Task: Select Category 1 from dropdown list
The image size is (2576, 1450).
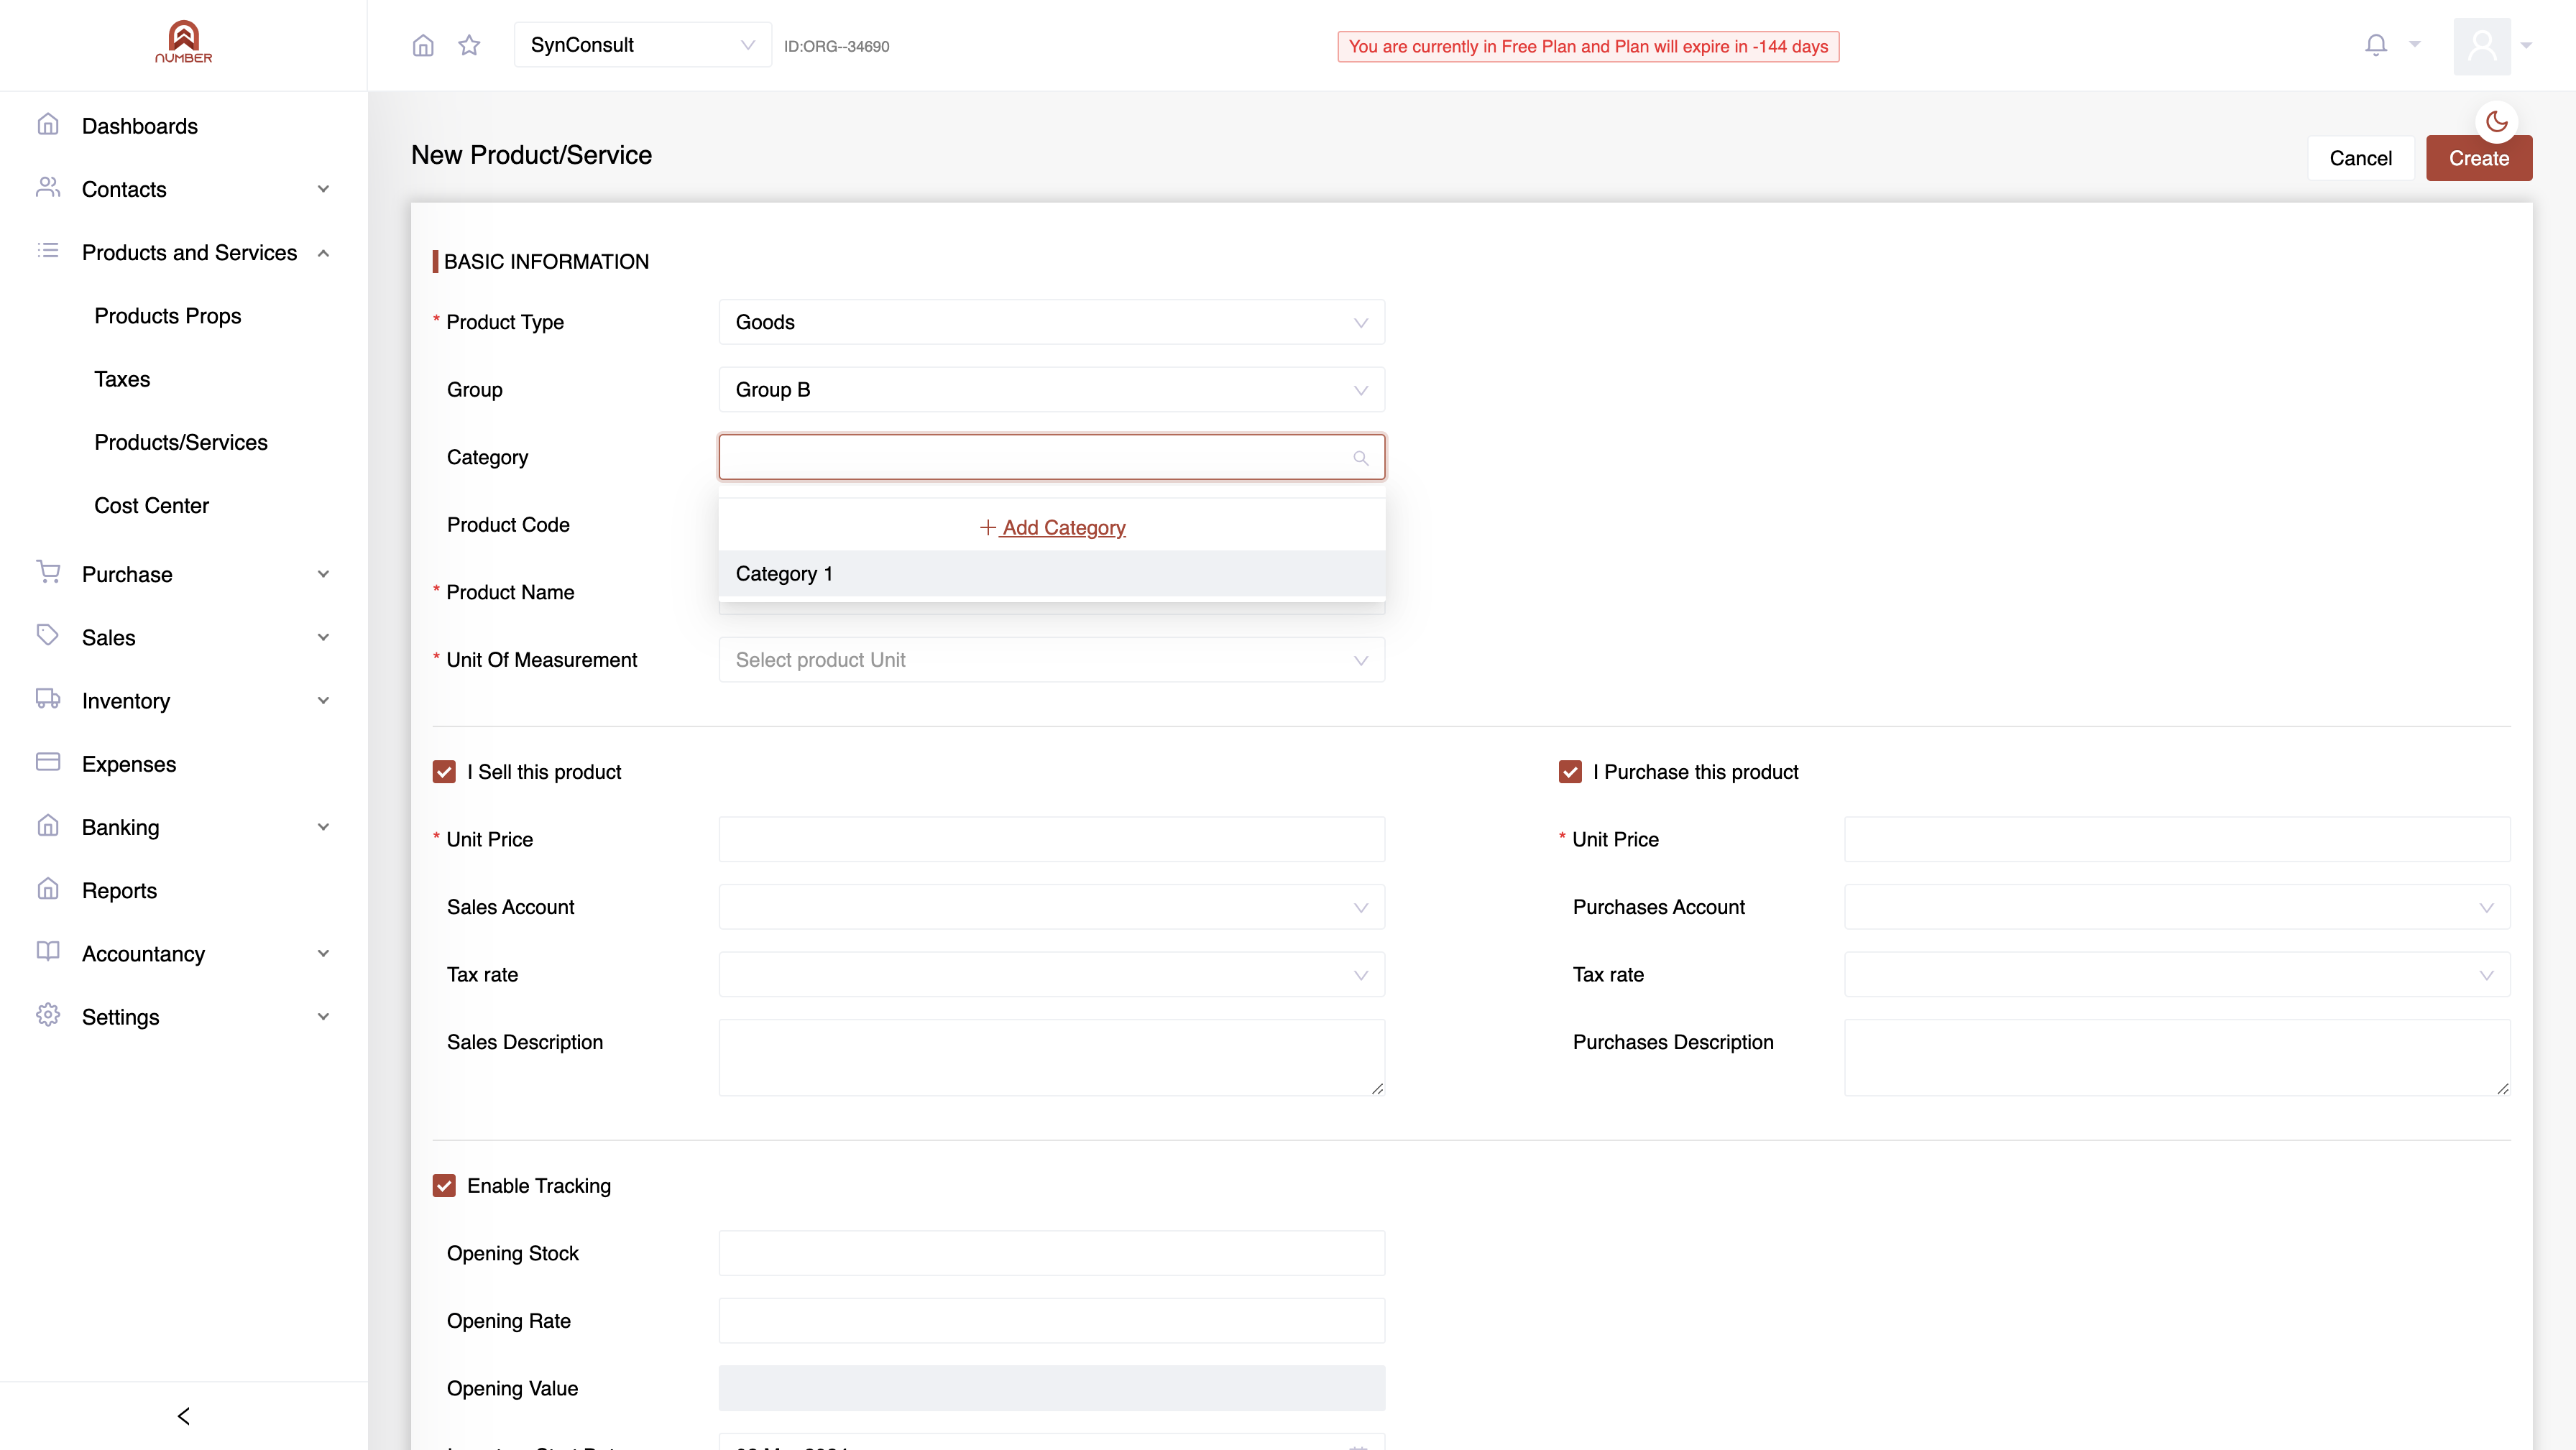Action: [1051, 574]
